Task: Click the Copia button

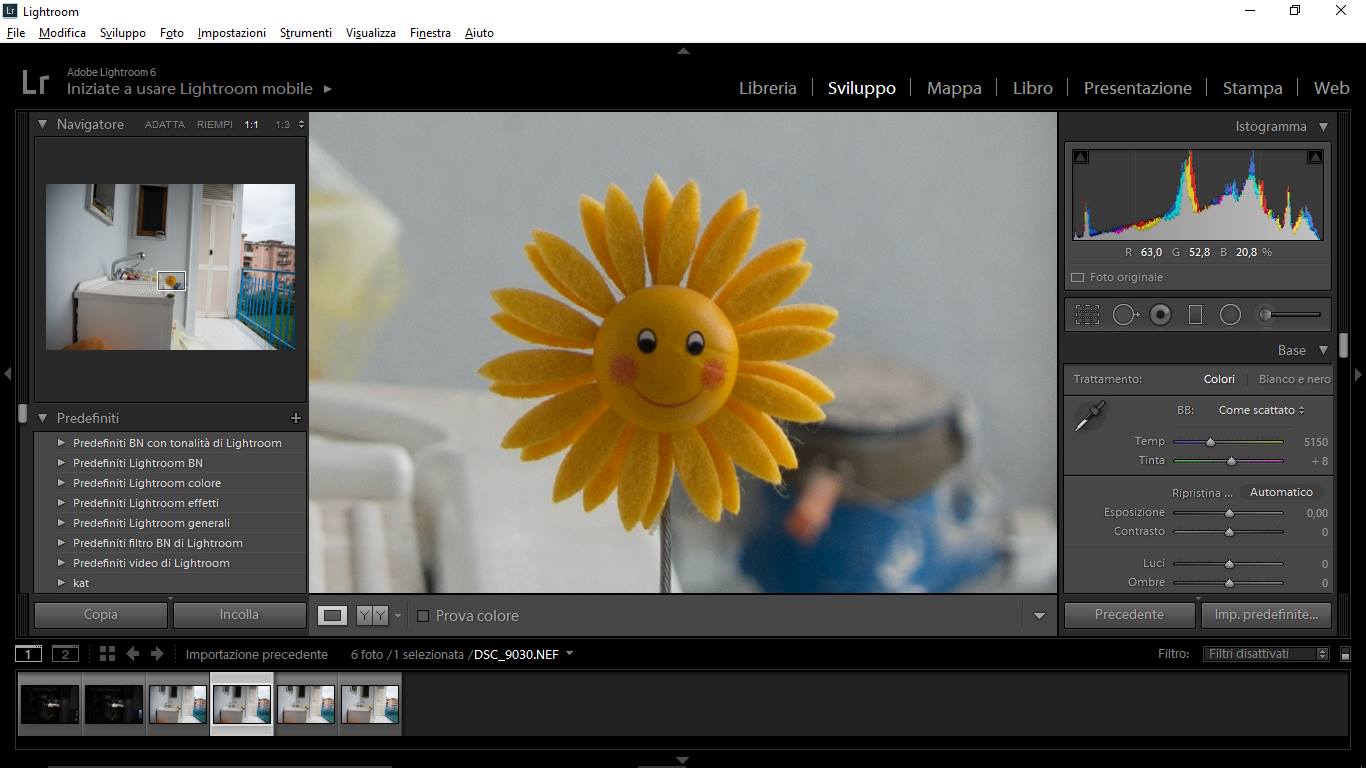Action: point(100,615)
